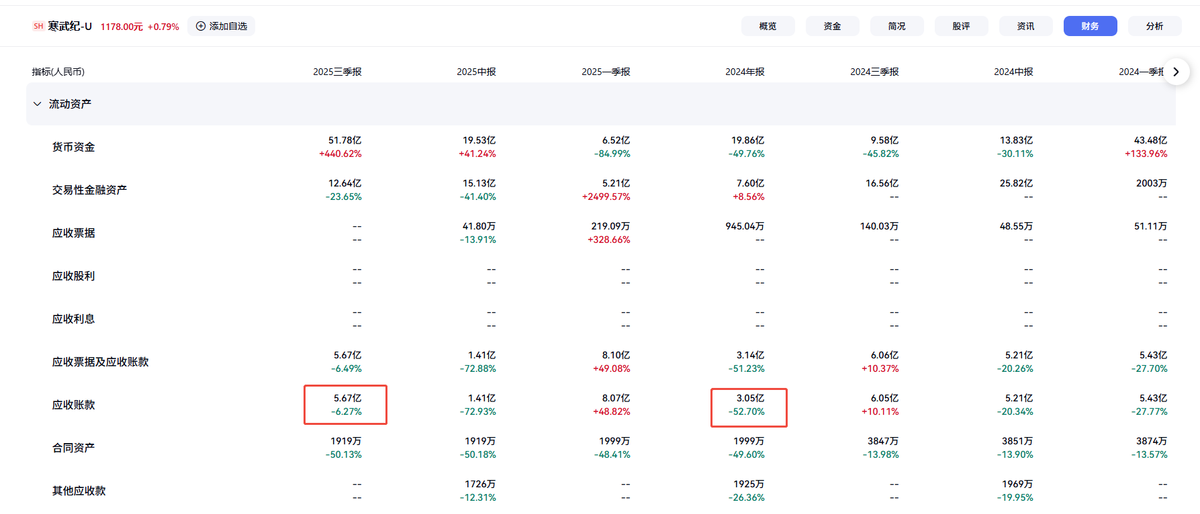
Task: Click the highlighted 5.67亿 应收账款 cell
Action: click(346, 405)
